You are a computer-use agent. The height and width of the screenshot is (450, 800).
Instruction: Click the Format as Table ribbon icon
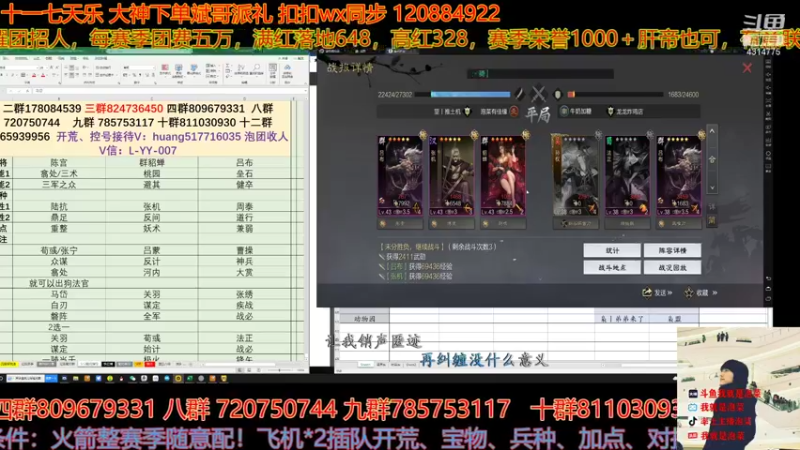179,69
